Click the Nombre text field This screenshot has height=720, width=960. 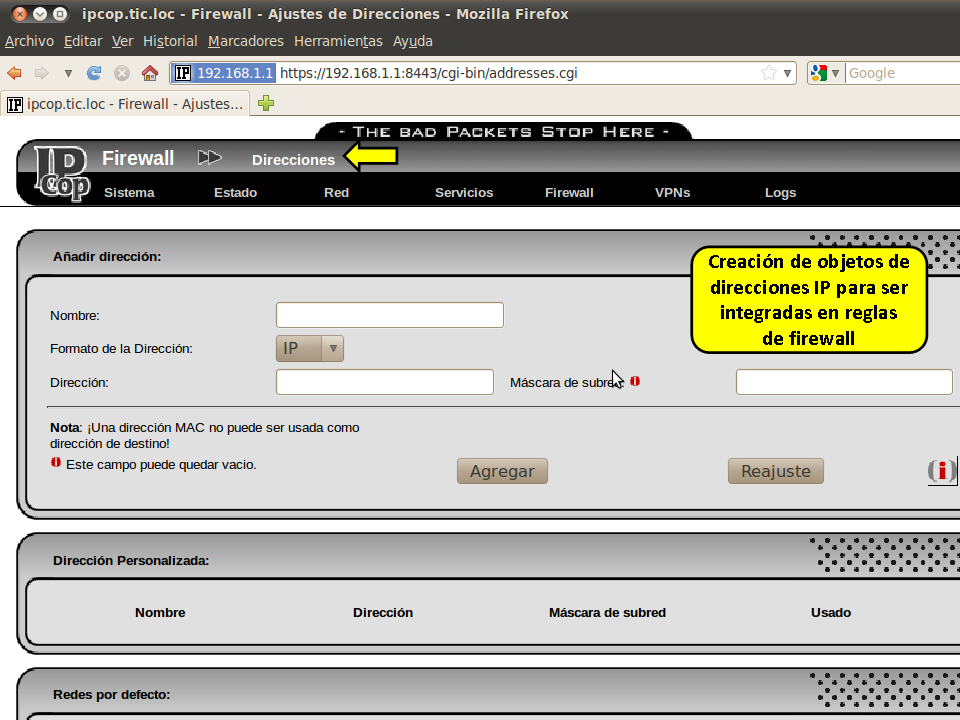pos(389,315)
